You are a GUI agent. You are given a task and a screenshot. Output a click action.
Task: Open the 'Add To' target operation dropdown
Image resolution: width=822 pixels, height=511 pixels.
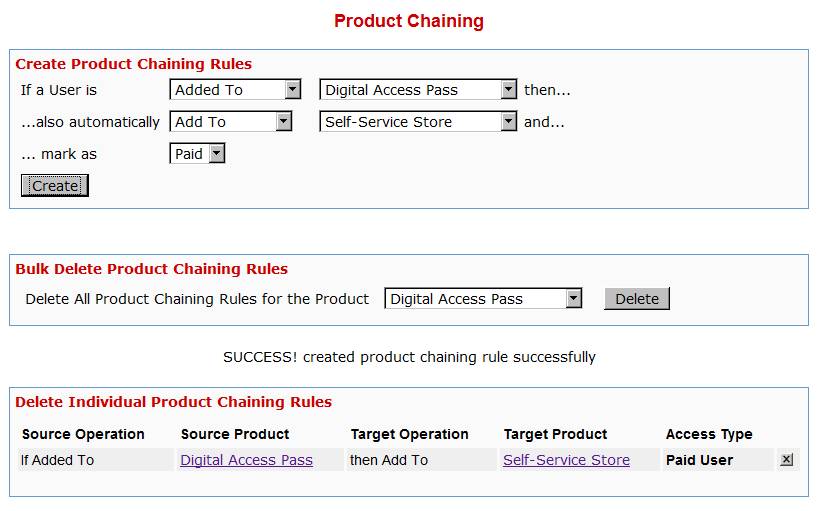coord(231,122)
